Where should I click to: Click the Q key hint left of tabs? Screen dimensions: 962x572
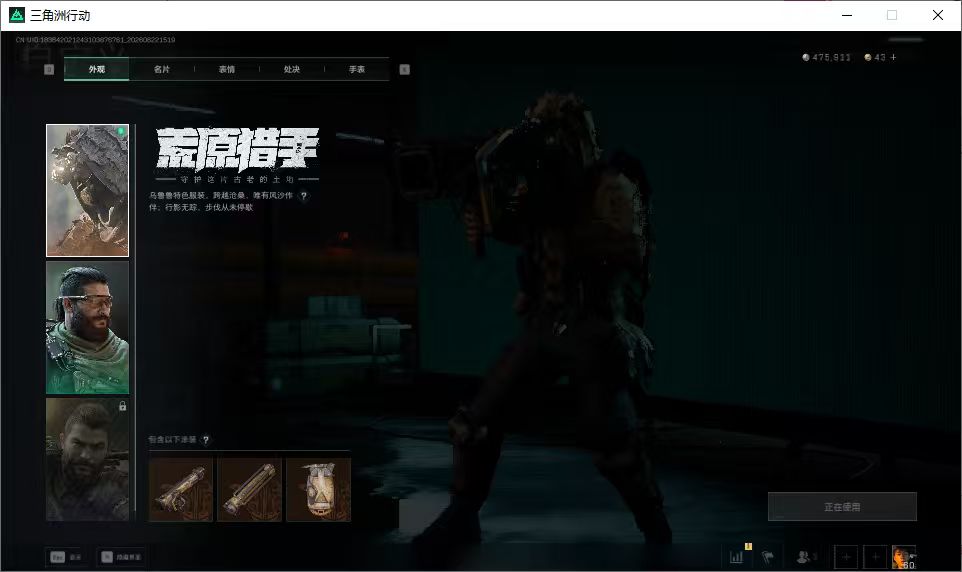click(49, 69)
